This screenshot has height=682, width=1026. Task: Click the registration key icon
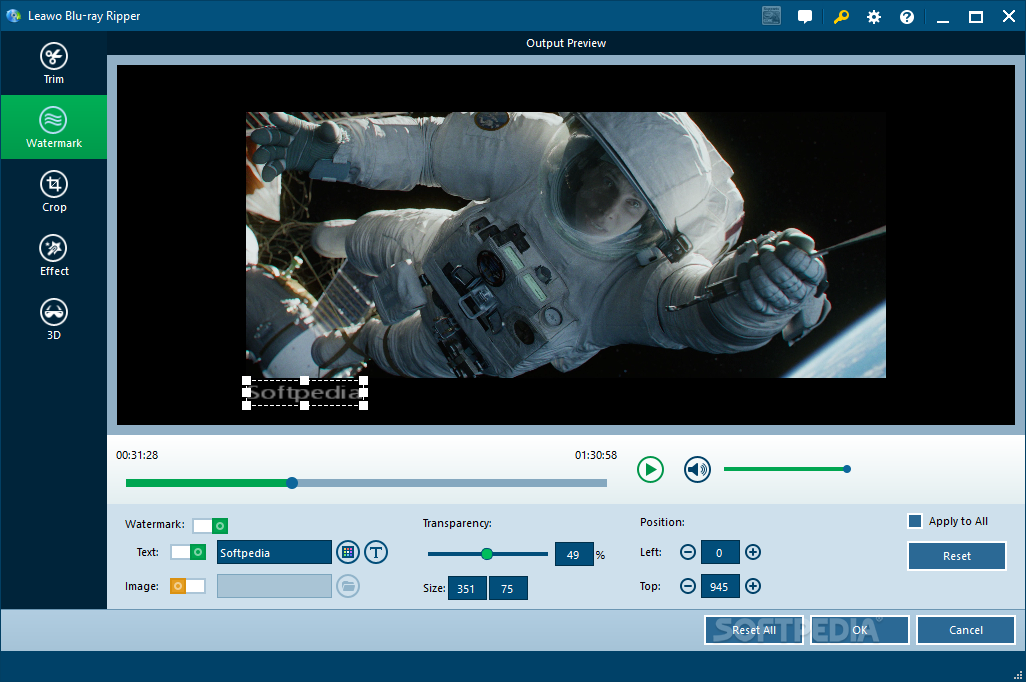click(x=841, y=16)
